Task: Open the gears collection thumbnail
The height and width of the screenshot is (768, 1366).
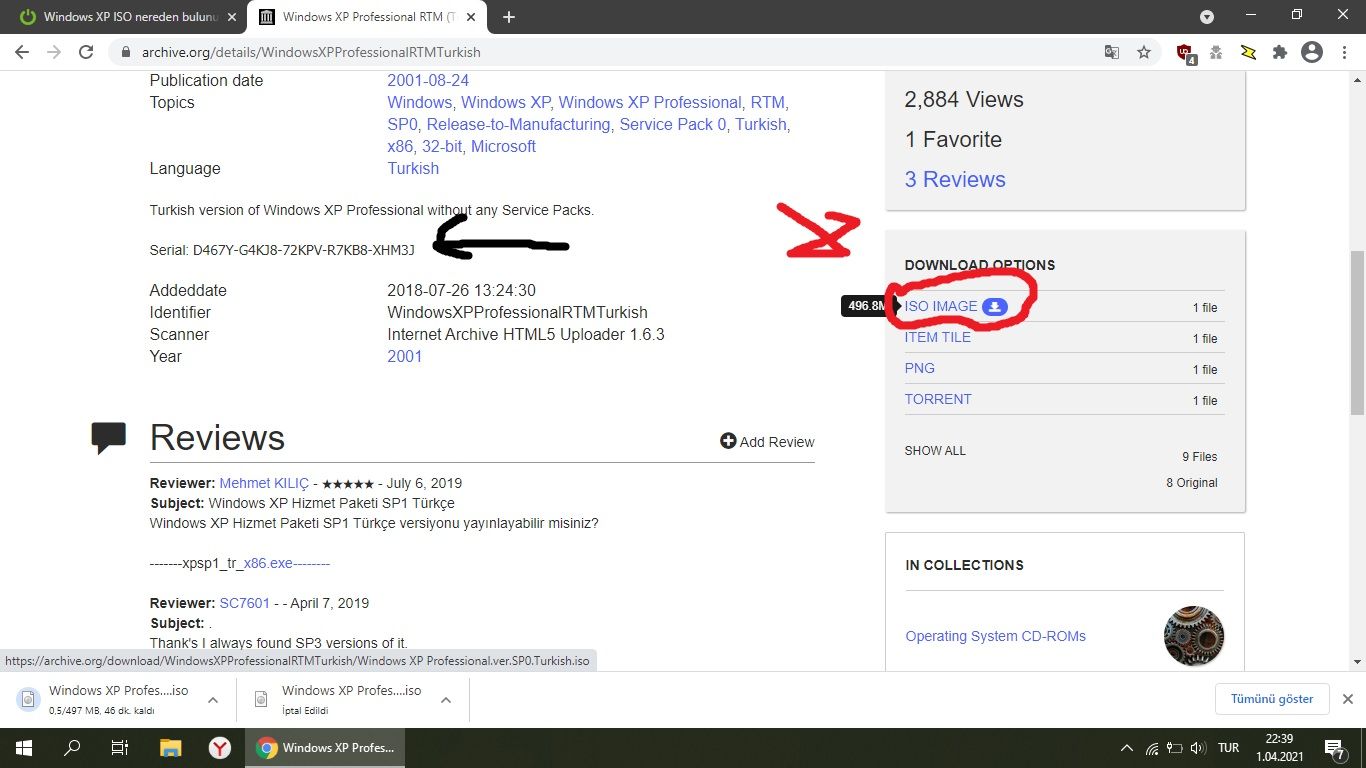Action: coord(1194,636)
